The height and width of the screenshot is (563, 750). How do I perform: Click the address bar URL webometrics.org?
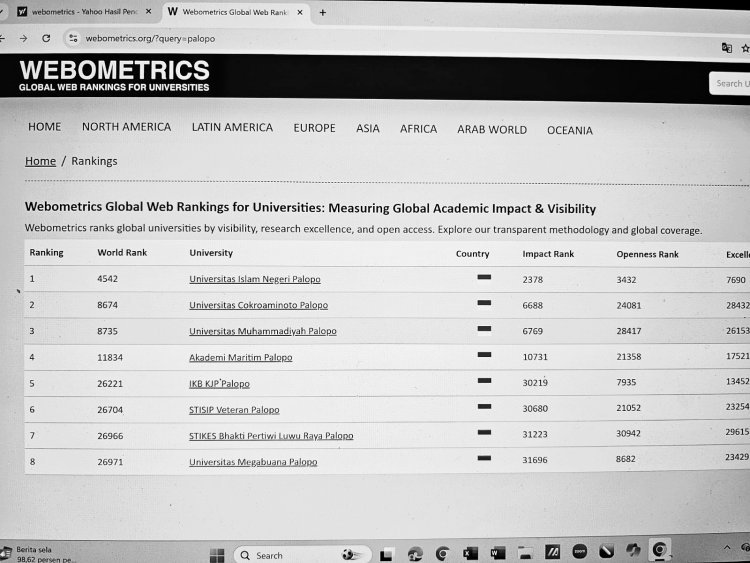(150, 39)
